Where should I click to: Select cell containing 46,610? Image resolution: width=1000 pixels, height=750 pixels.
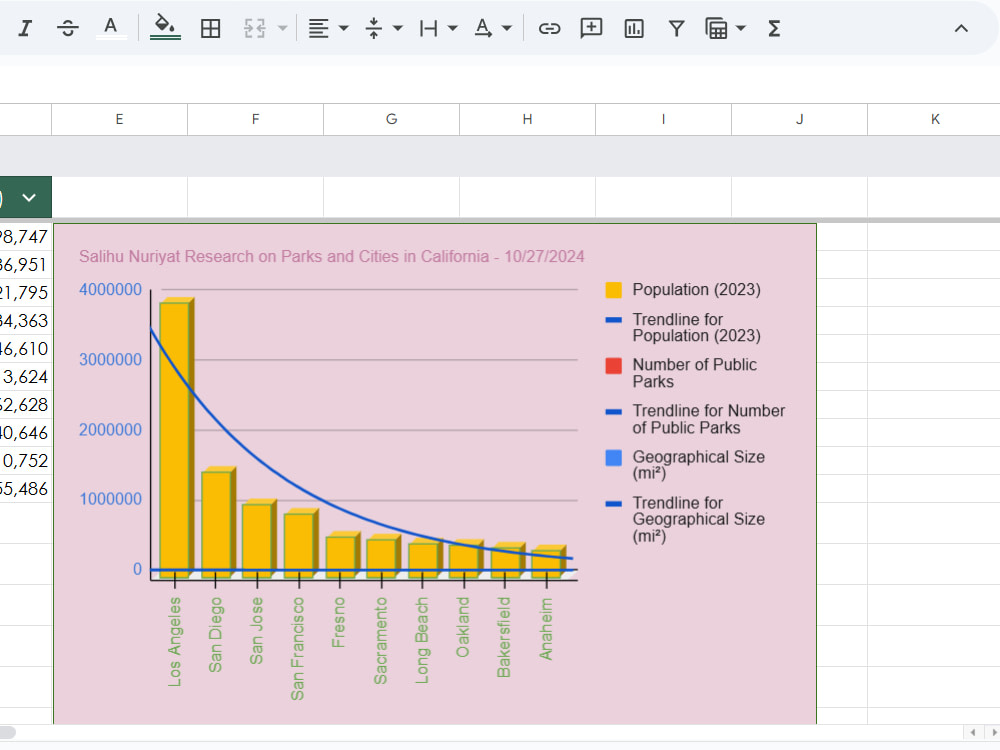[26, 349]
